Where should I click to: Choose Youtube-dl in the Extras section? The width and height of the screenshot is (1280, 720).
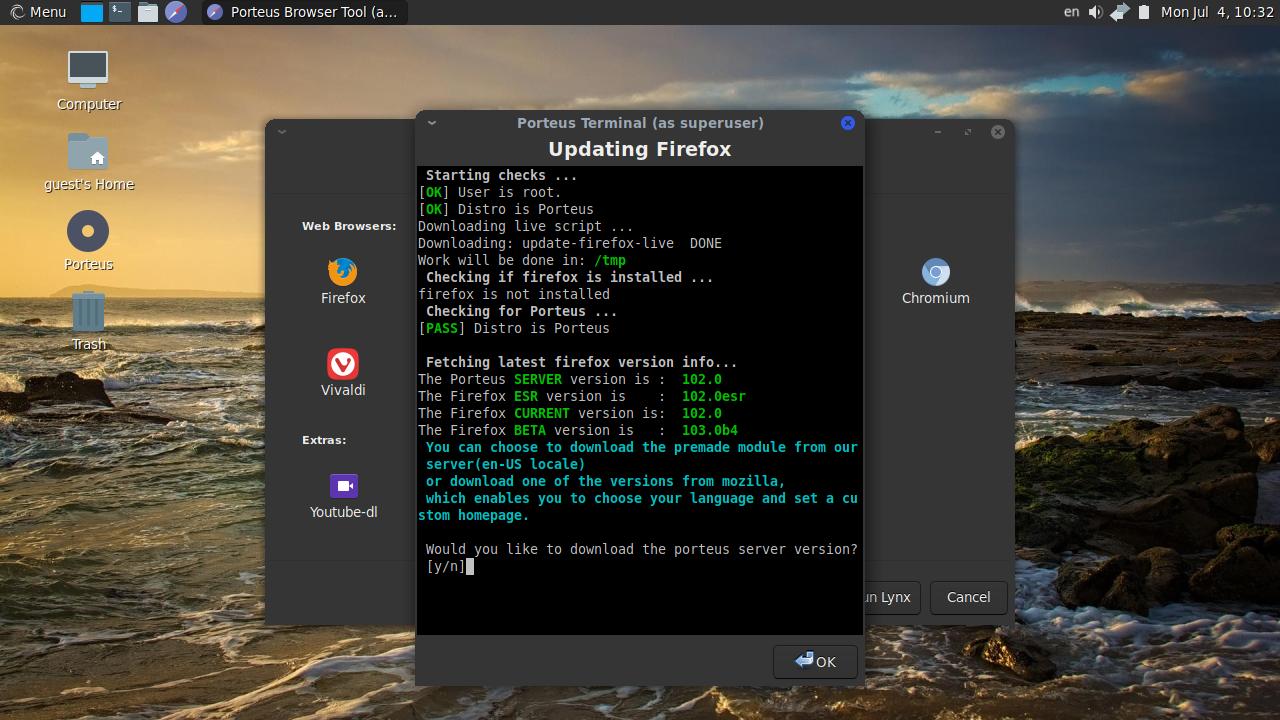(x=343, y=495)
